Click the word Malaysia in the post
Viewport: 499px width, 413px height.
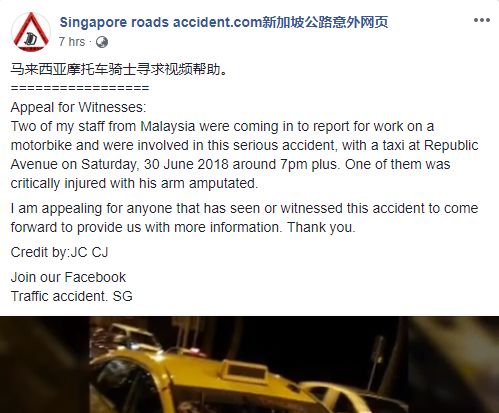(x=168, y=127)
